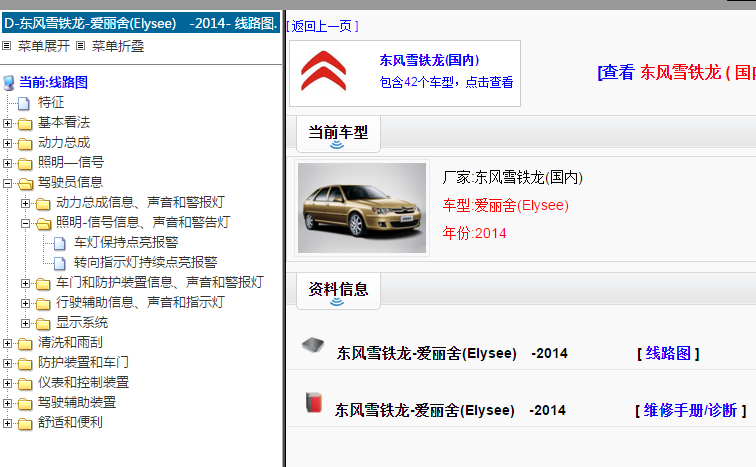Click 包含42个车型，点击查看 link
Image resolution: width=756 pixels, height=467 pixels.
pyautogui.click(x=446, y=82)
